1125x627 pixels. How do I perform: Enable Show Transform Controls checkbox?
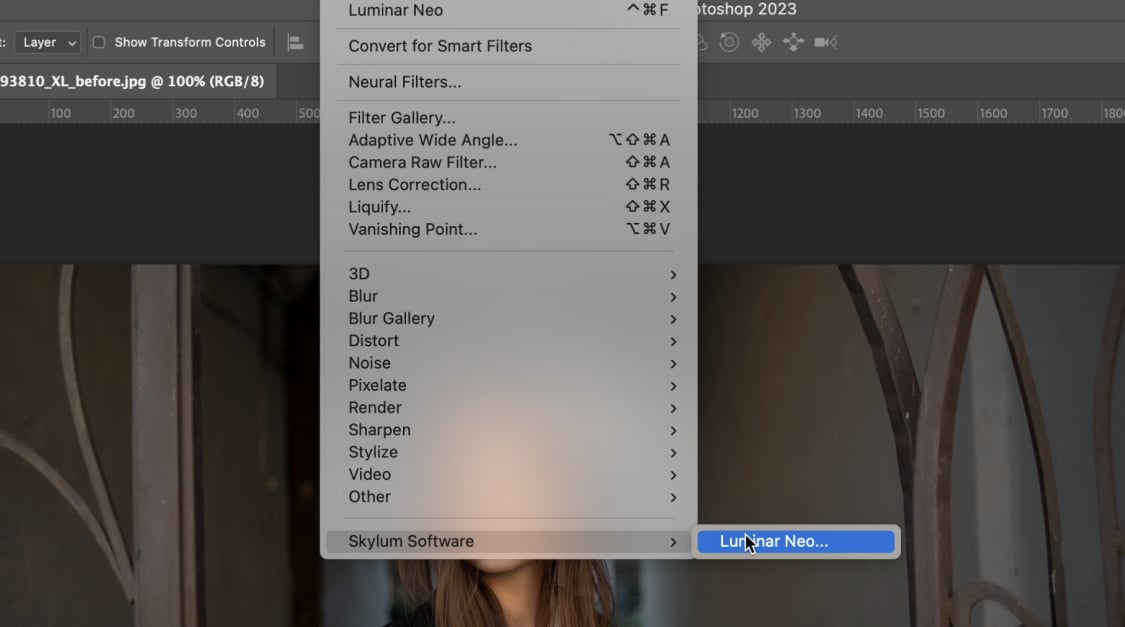pos(99,42)
